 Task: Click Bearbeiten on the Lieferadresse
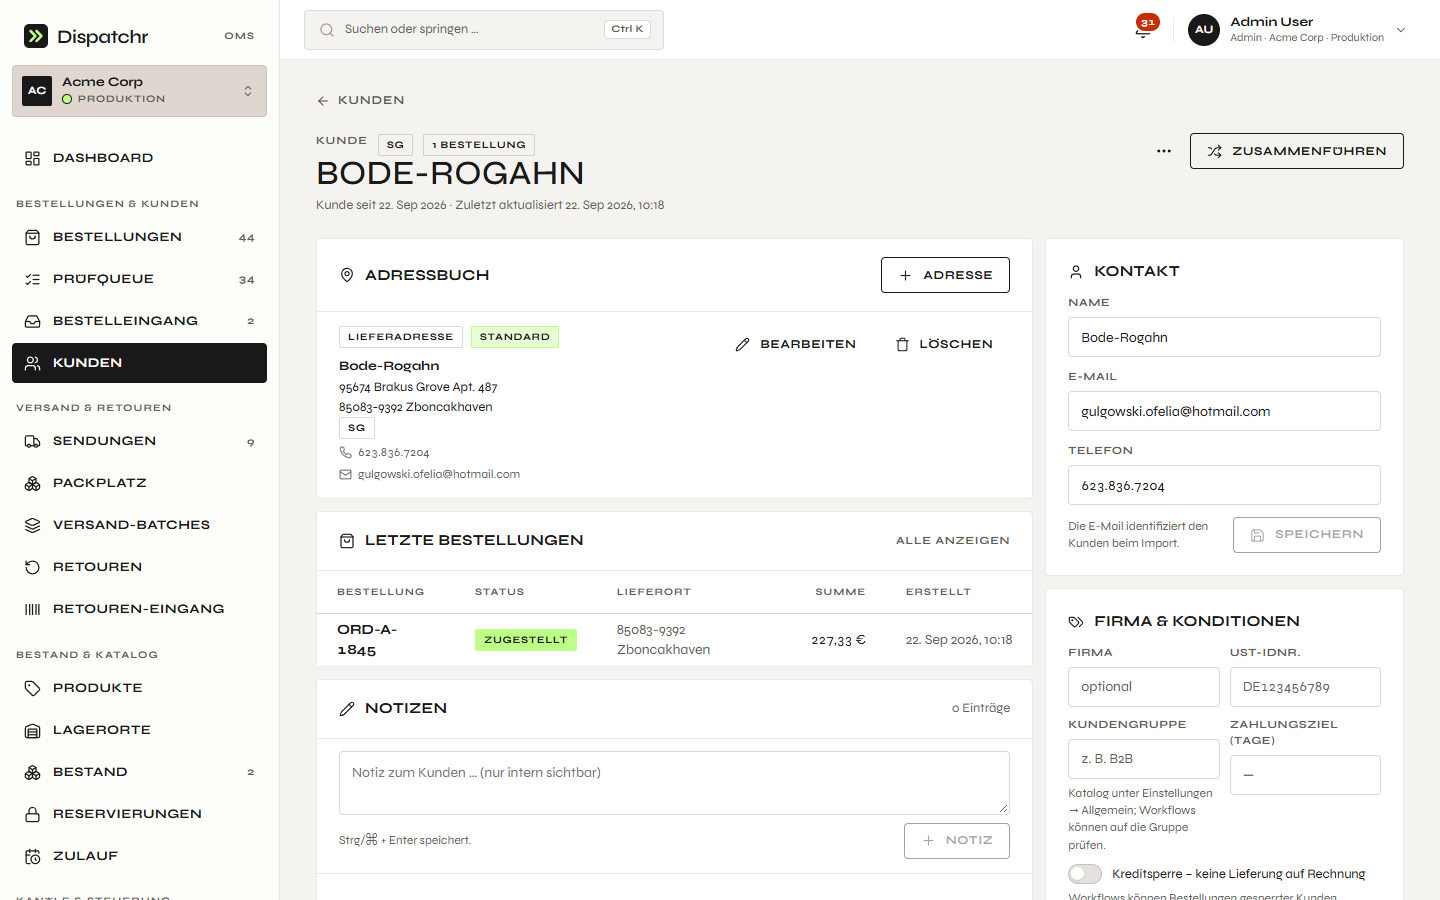[x=796, y=344]
